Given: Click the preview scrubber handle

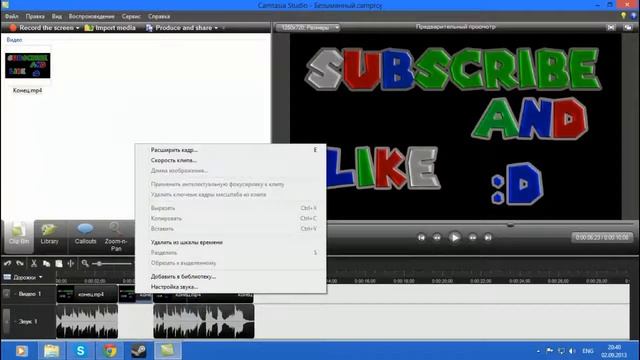Looking at the screenshot, I should [x=510, y=225].
